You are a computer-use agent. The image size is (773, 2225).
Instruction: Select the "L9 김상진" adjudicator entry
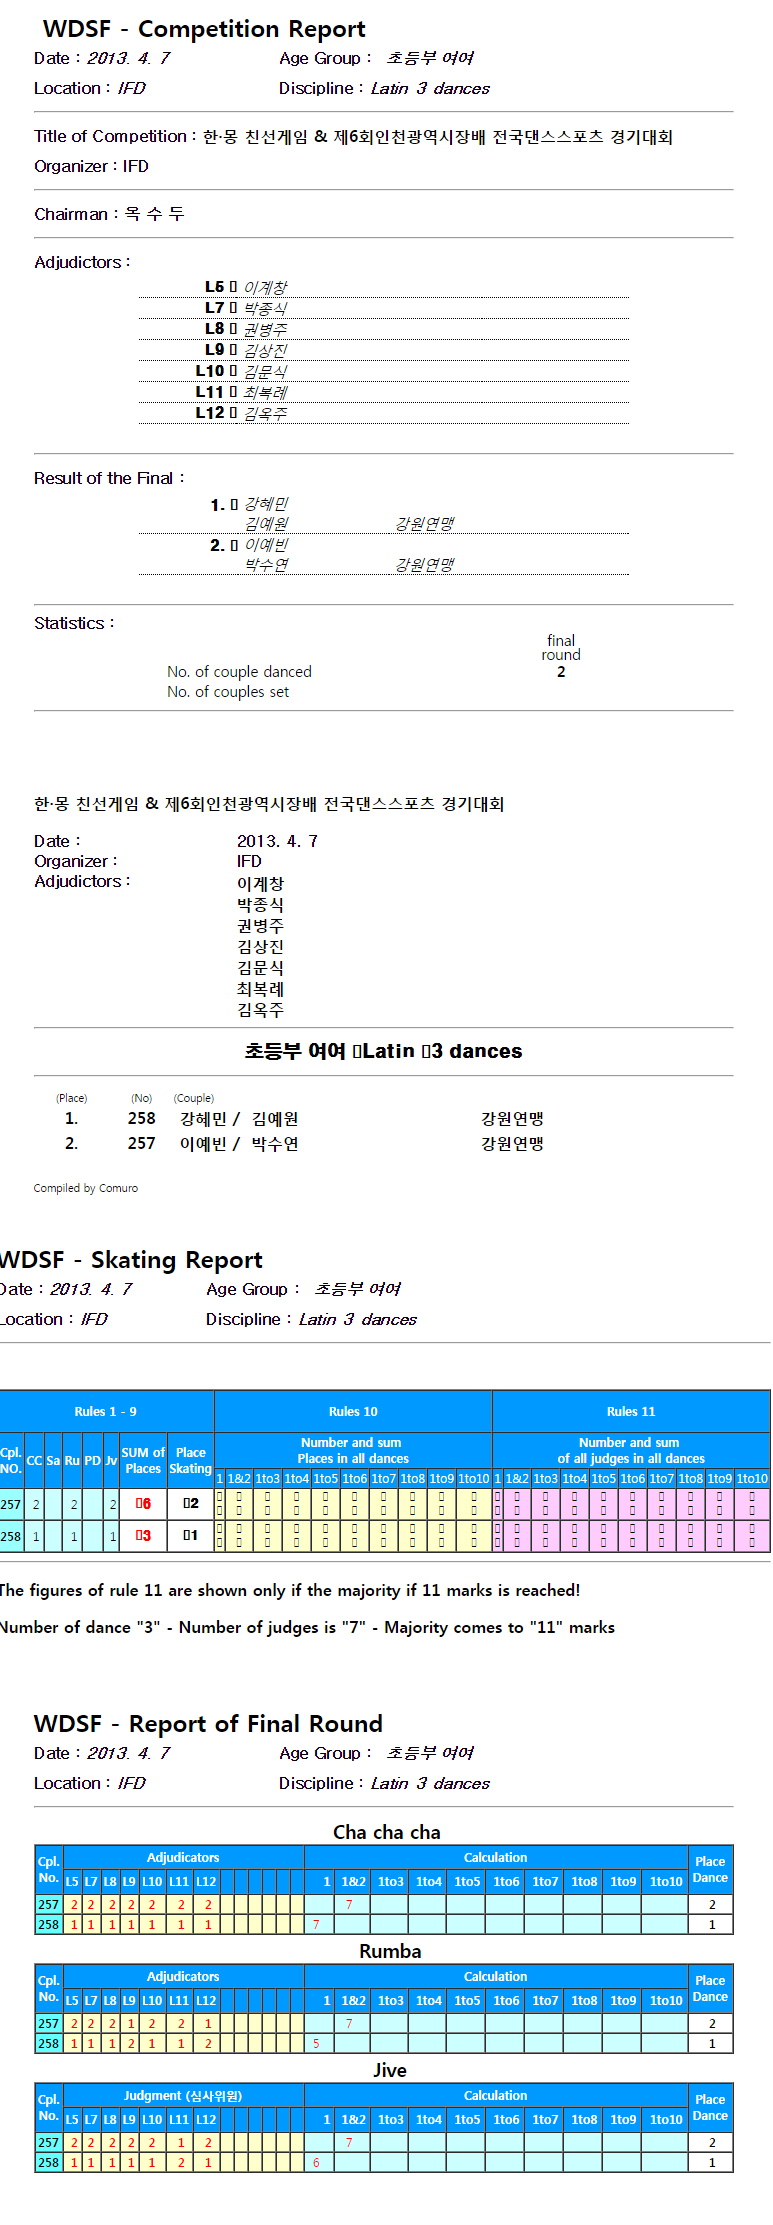(x=246, y=350)
